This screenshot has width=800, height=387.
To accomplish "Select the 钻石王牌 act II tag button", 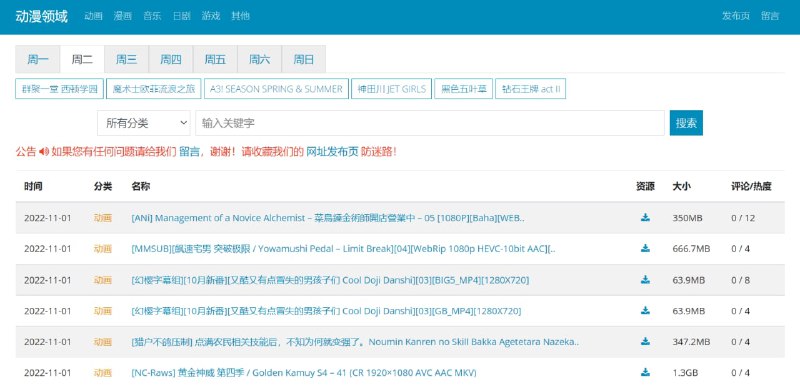I will 531,89.
